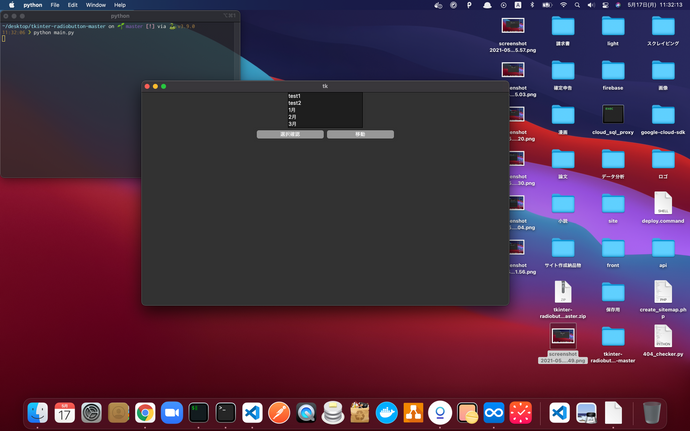
Task: Select the 1月 entry in the listbox
Action: (x=325, y=110)
